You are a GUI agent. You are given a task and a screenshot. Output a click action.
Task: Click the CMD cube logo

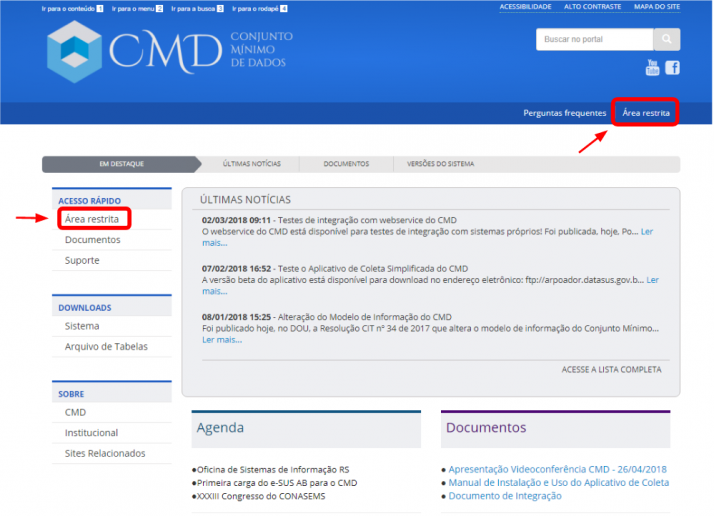click(x=74, y=50)
